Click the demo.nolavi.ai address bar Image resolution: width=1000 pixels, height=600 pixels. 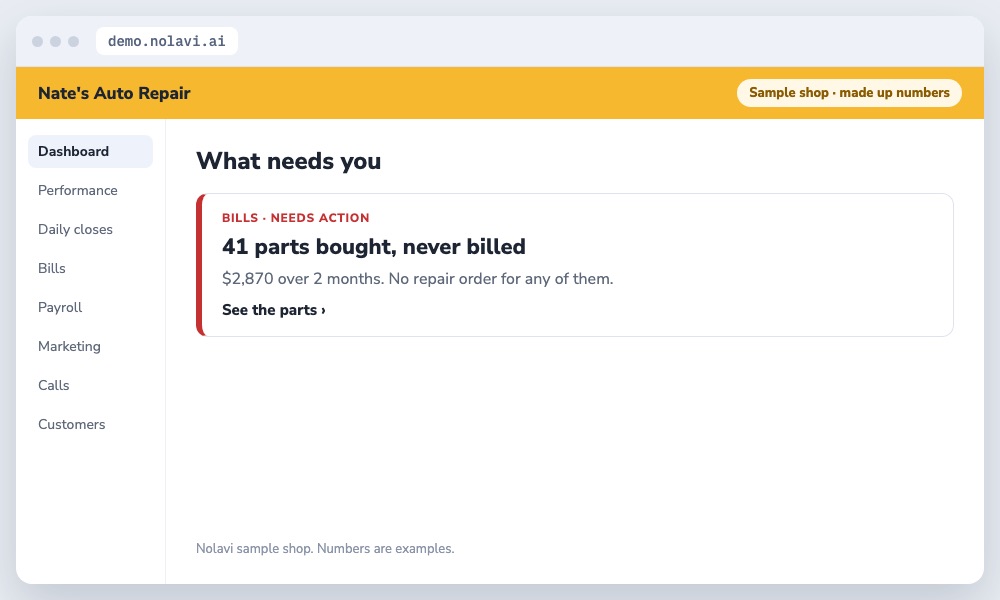pos(166,41)
